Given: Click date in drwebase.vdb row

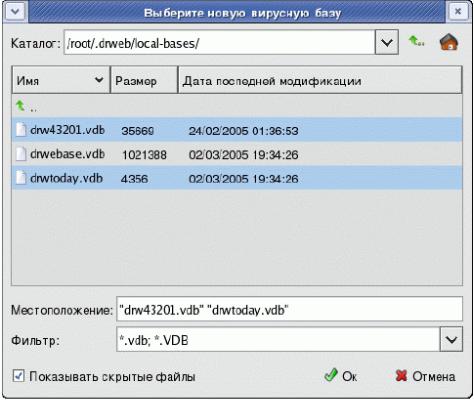Looking at the screenshot, I should tap(243, 155).
